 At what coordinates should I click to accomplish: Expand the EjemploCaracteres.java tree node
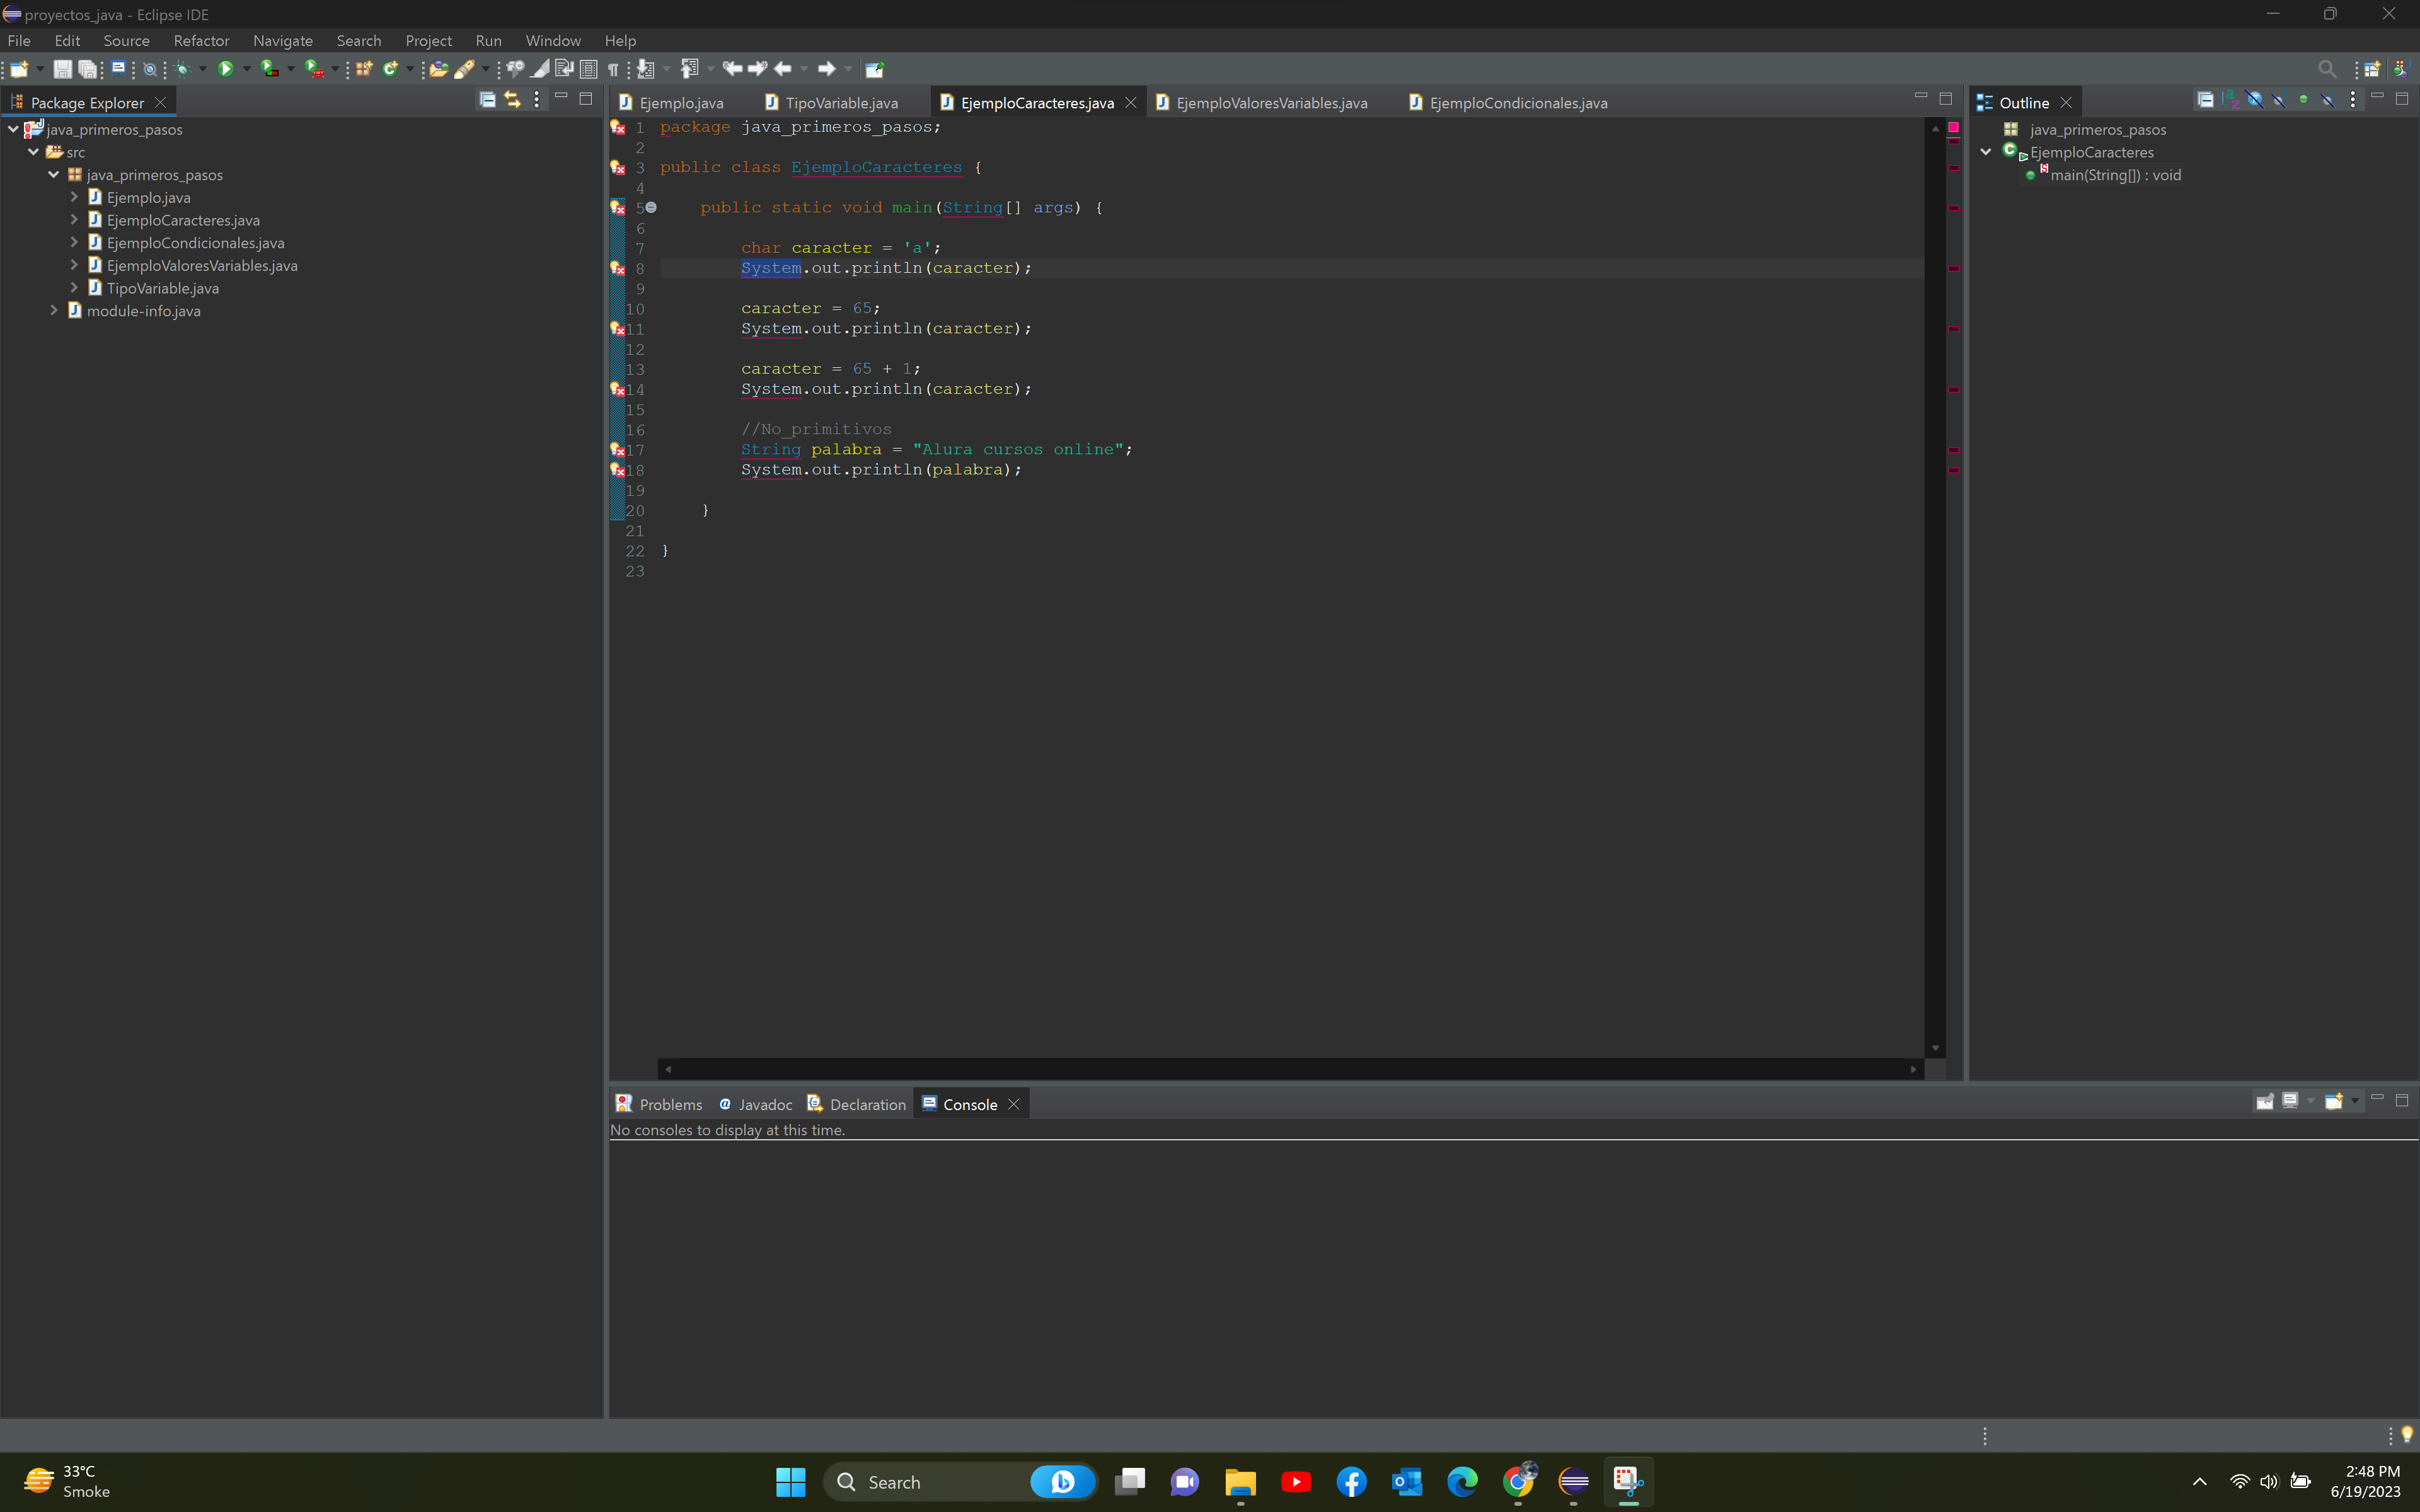[x=74, y=220]
